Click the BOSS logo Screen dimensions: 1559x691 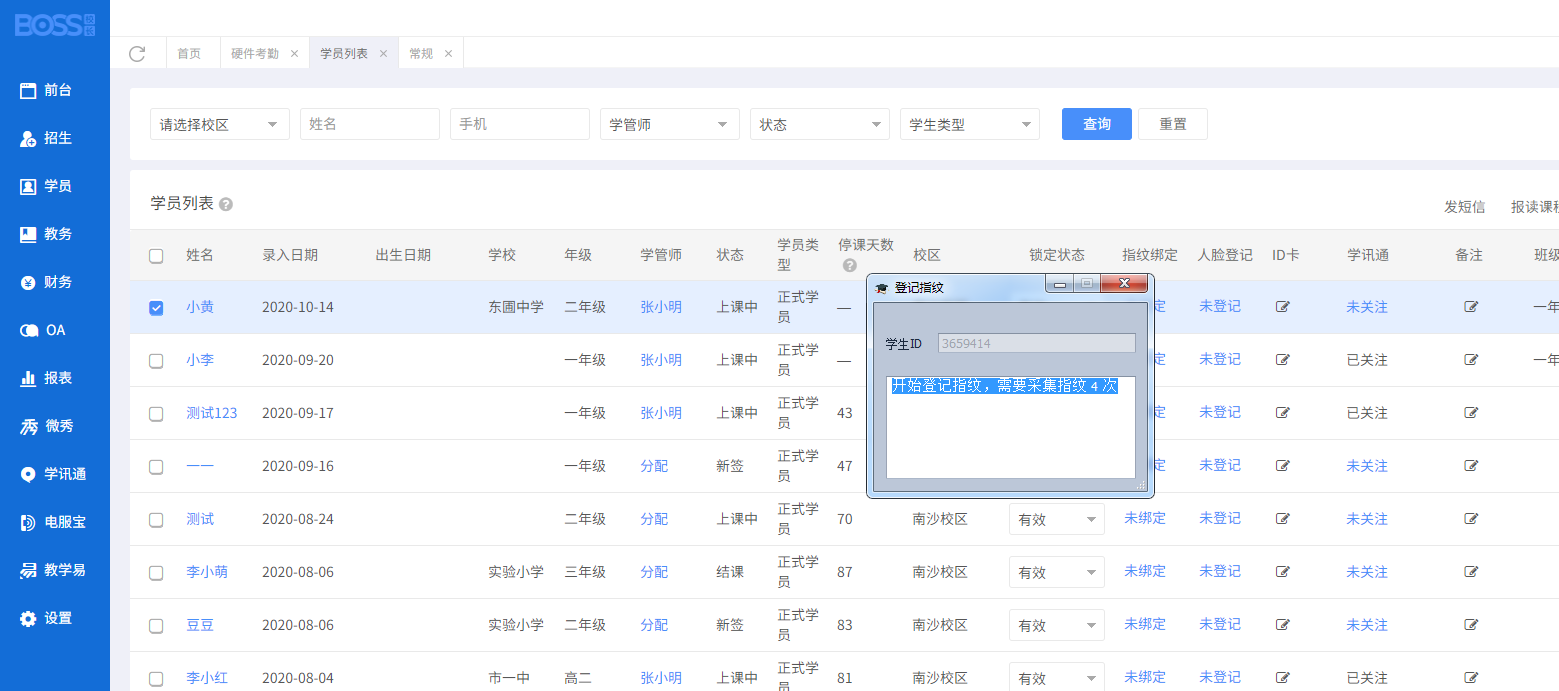[x=55, y=24]
